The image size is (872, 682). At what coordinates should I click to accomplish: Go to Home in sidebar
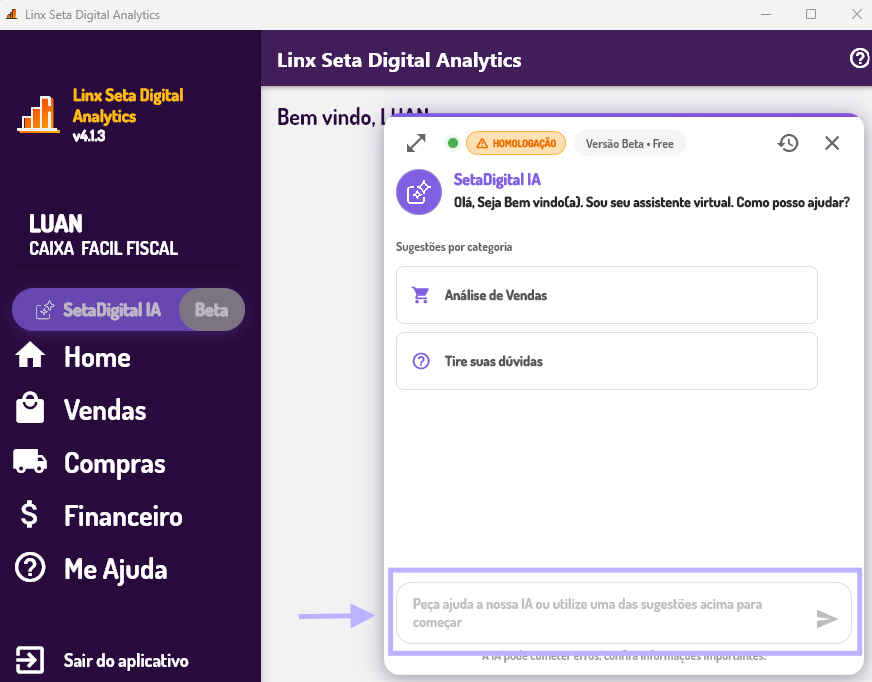[x=97, y=357]
